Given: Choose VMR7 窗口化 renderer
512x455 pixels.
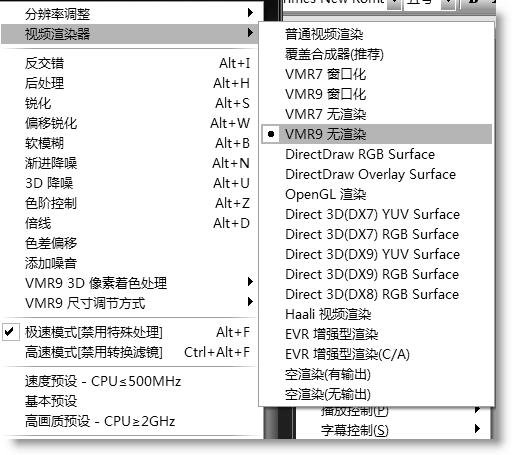Looking at the screenshot, I should [377, 74].
